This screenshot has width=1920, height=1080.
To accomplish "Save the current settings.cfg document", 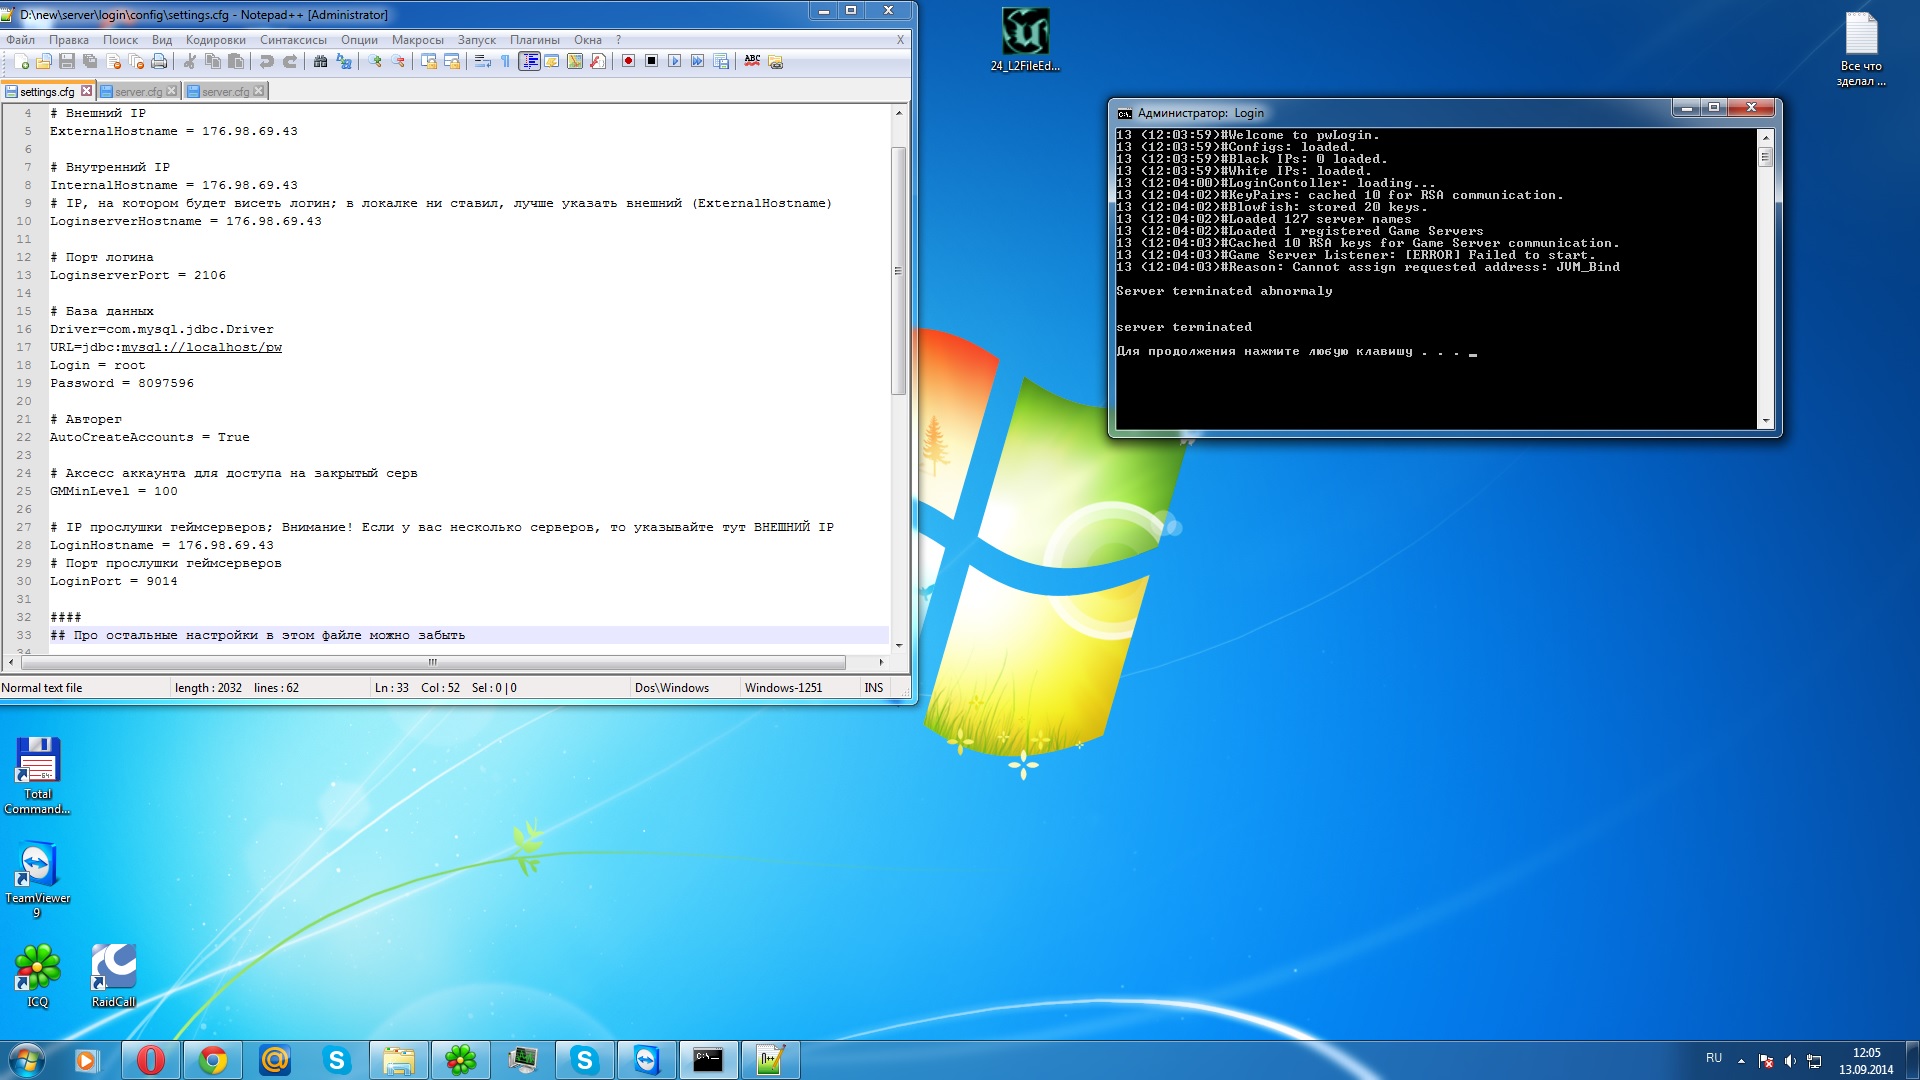I will pyautogui.click(x=67, y=61).
